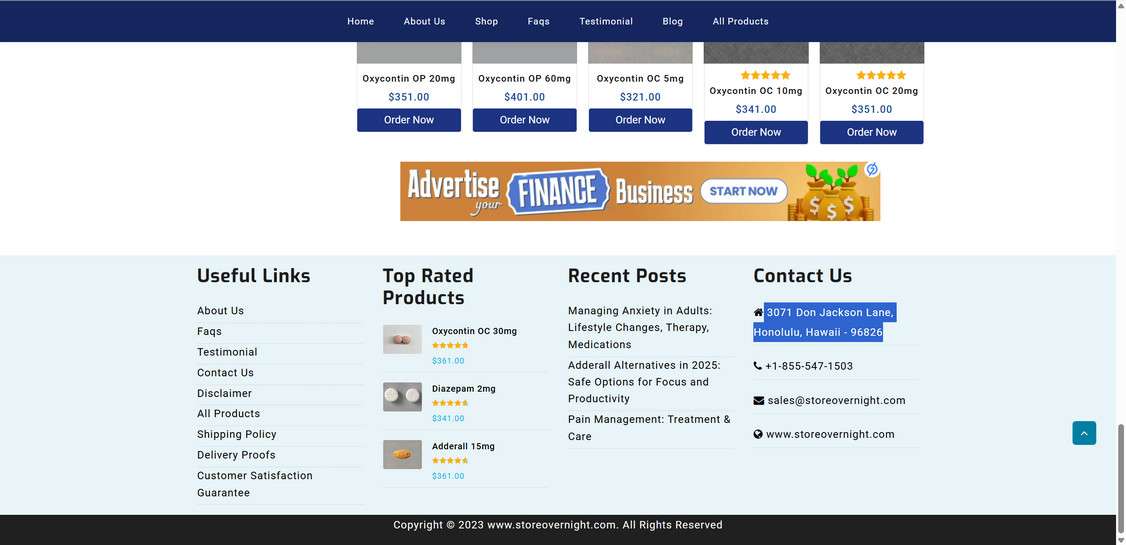Open All Products under Useful Links
1126x545 pixels.
pos(228,414)
